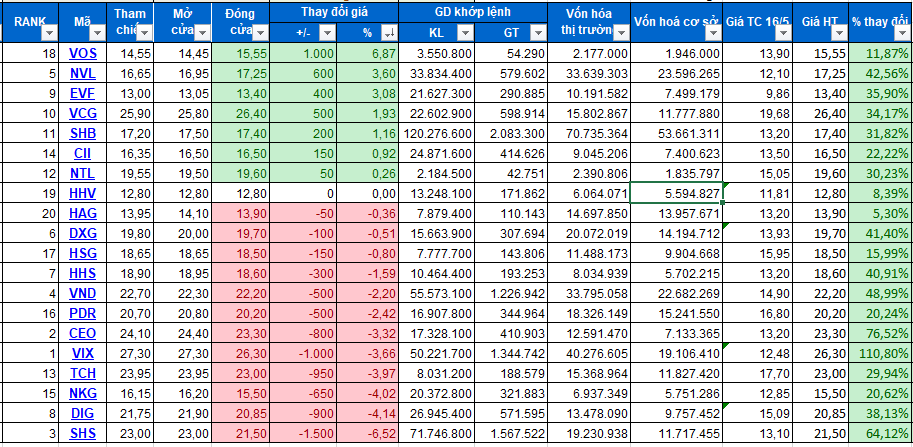Screen dimensions: 913x447
Task: Open the VCG ticker link
Action: [x=83, y=113]
